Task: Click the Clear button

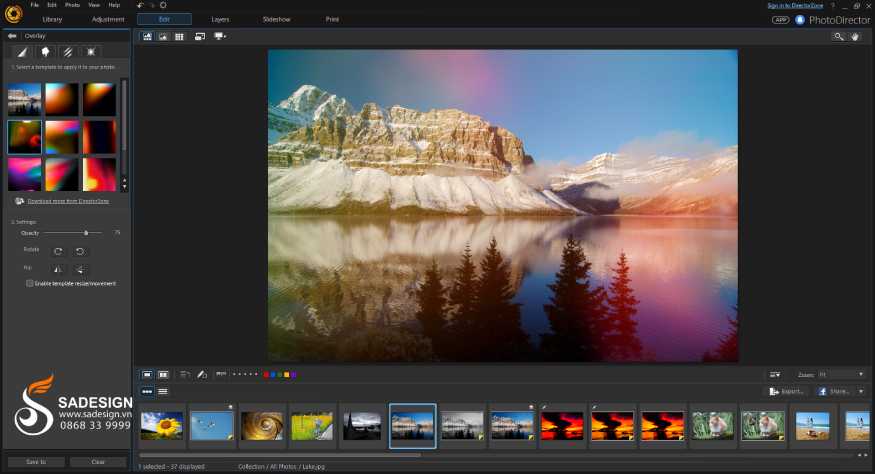Action: coord(98,462)
